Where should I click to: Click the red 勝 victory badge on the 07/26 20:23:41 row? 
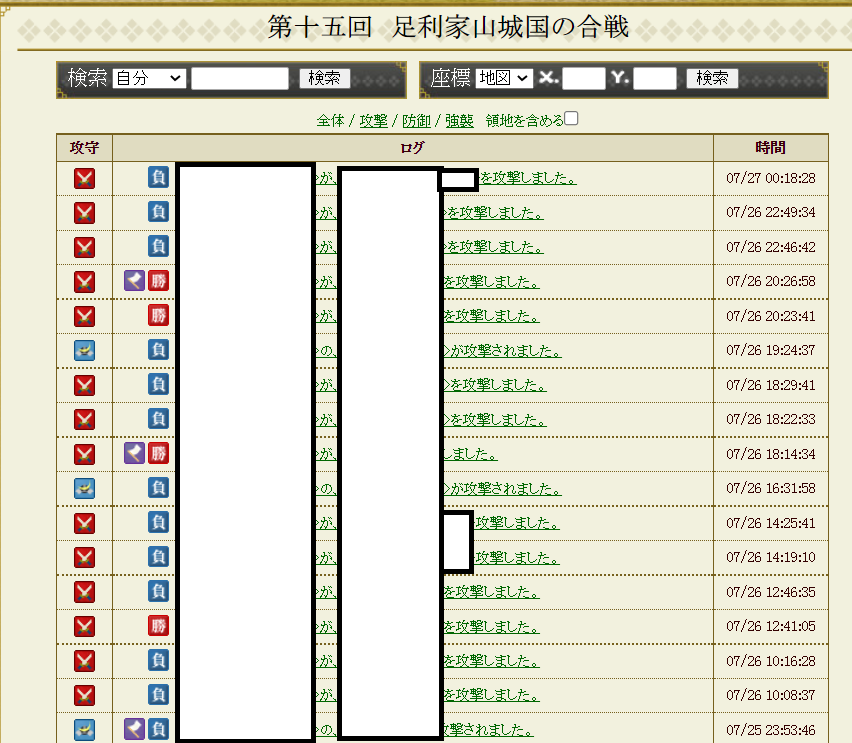coord(158,316)
